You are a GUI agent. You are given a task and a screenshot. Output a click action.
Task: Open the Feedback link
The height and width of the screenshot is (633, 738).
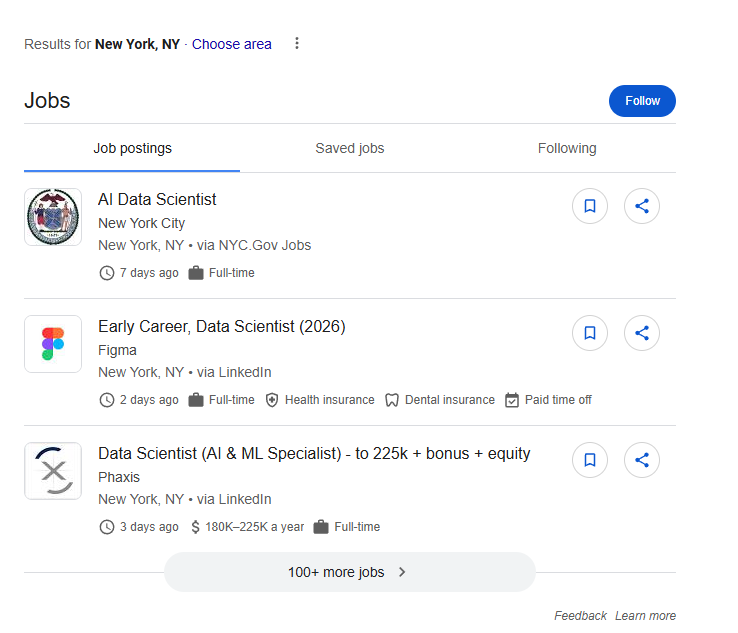click(580, 616)
